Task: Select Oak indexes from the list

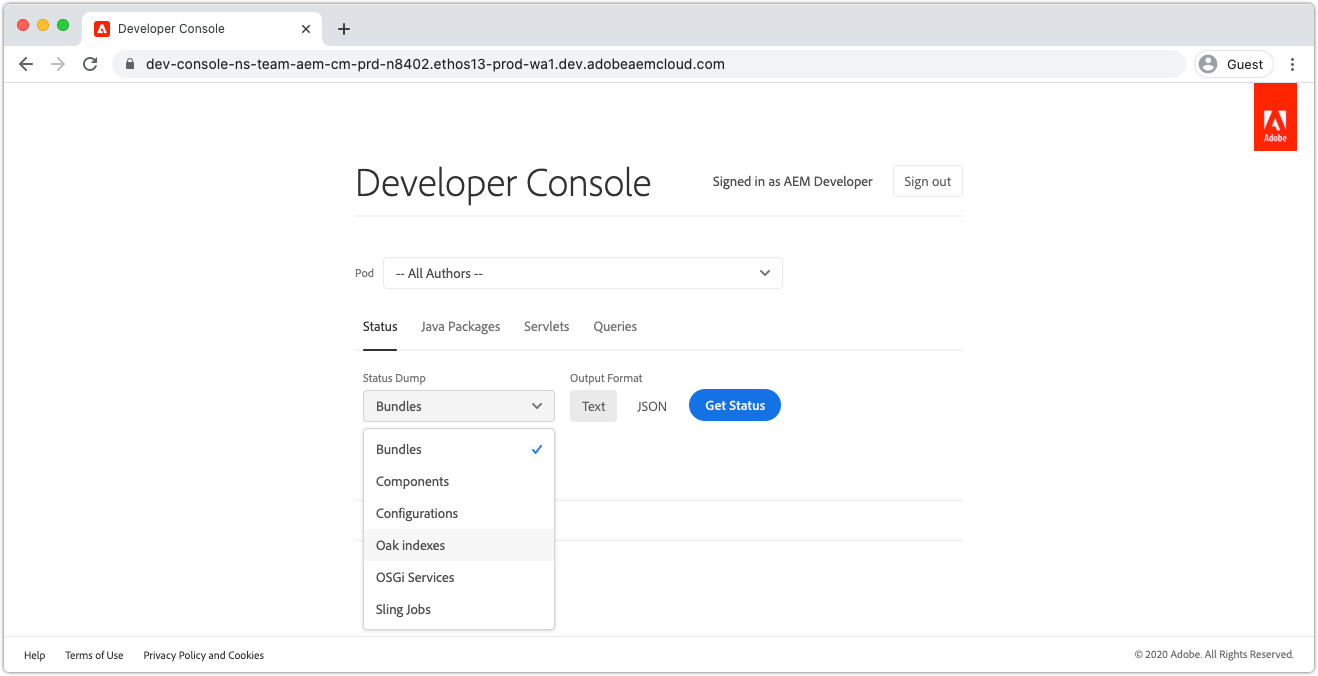Action: pyautogui.click(x=459, y=546)
